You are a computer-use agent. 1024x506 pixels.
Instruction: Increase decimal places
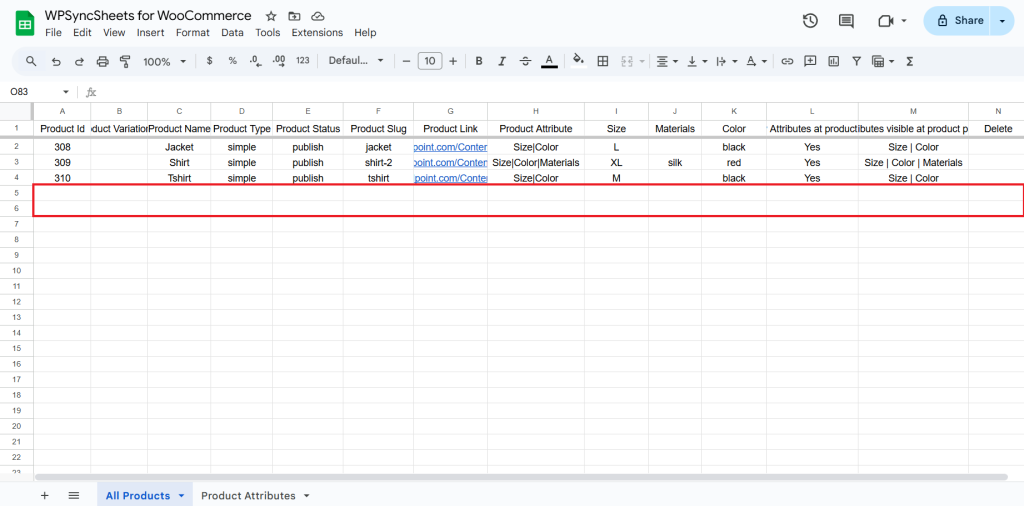(279, 61)
